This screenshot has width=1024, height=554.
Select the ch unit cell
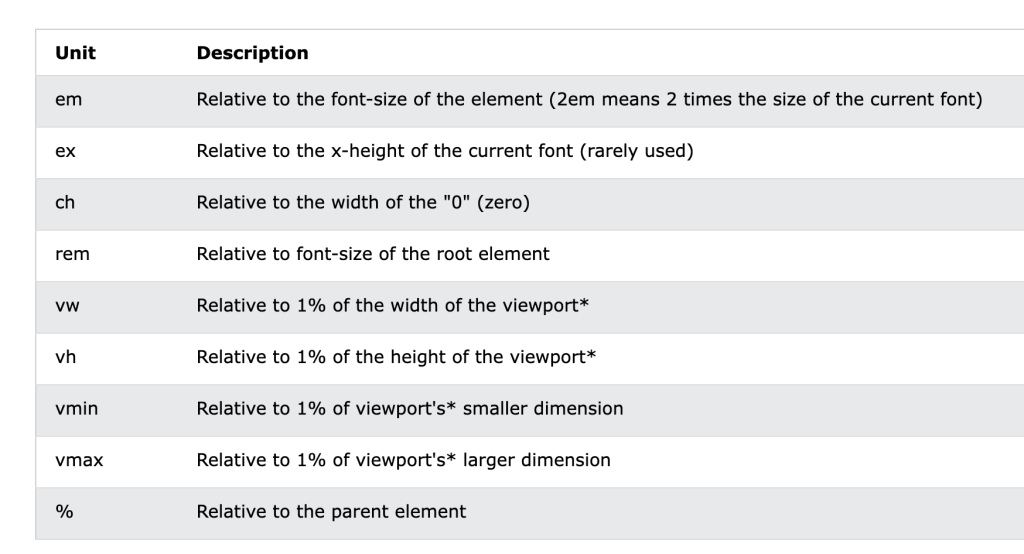[66, 204]
